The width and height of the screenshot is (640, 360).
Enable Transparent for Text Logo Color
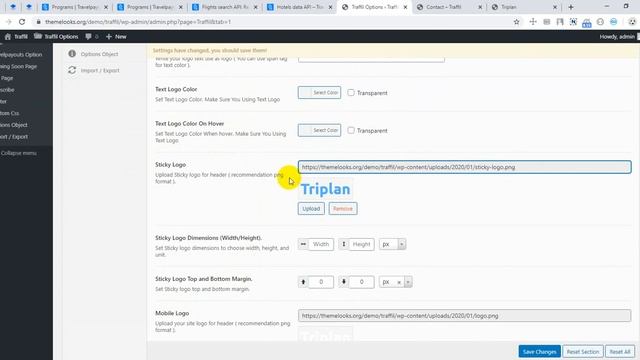(351, 93)
